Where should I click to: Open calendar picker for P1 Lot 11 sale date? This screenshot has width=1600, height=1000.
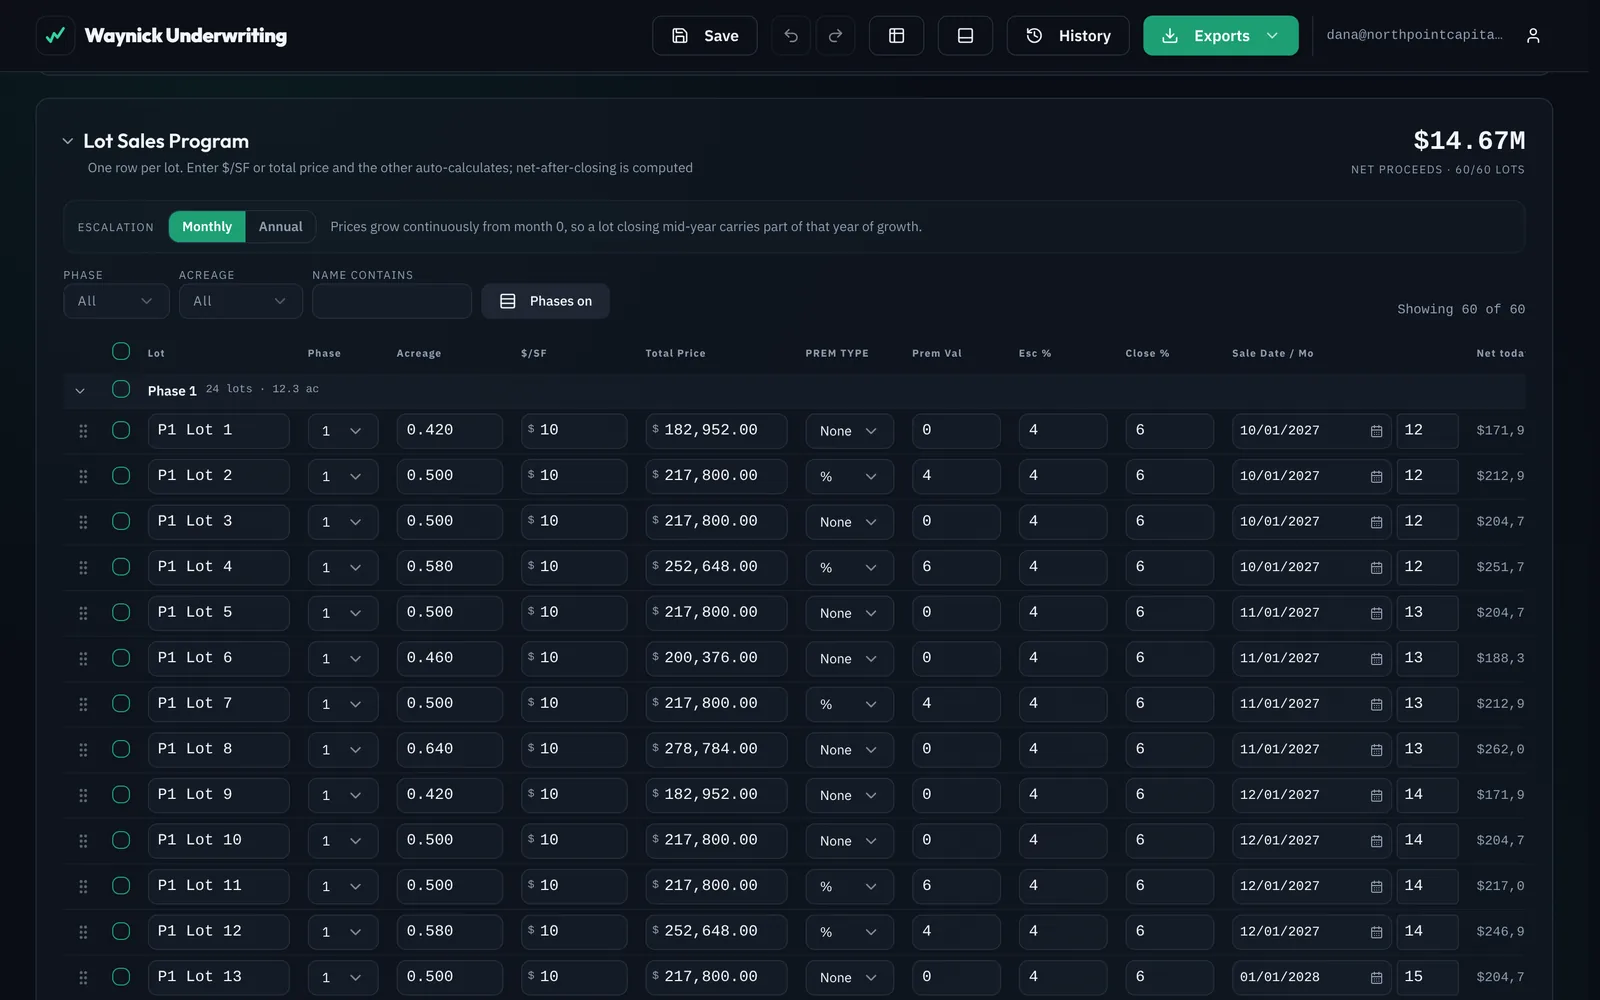(x=1376, y=886)
